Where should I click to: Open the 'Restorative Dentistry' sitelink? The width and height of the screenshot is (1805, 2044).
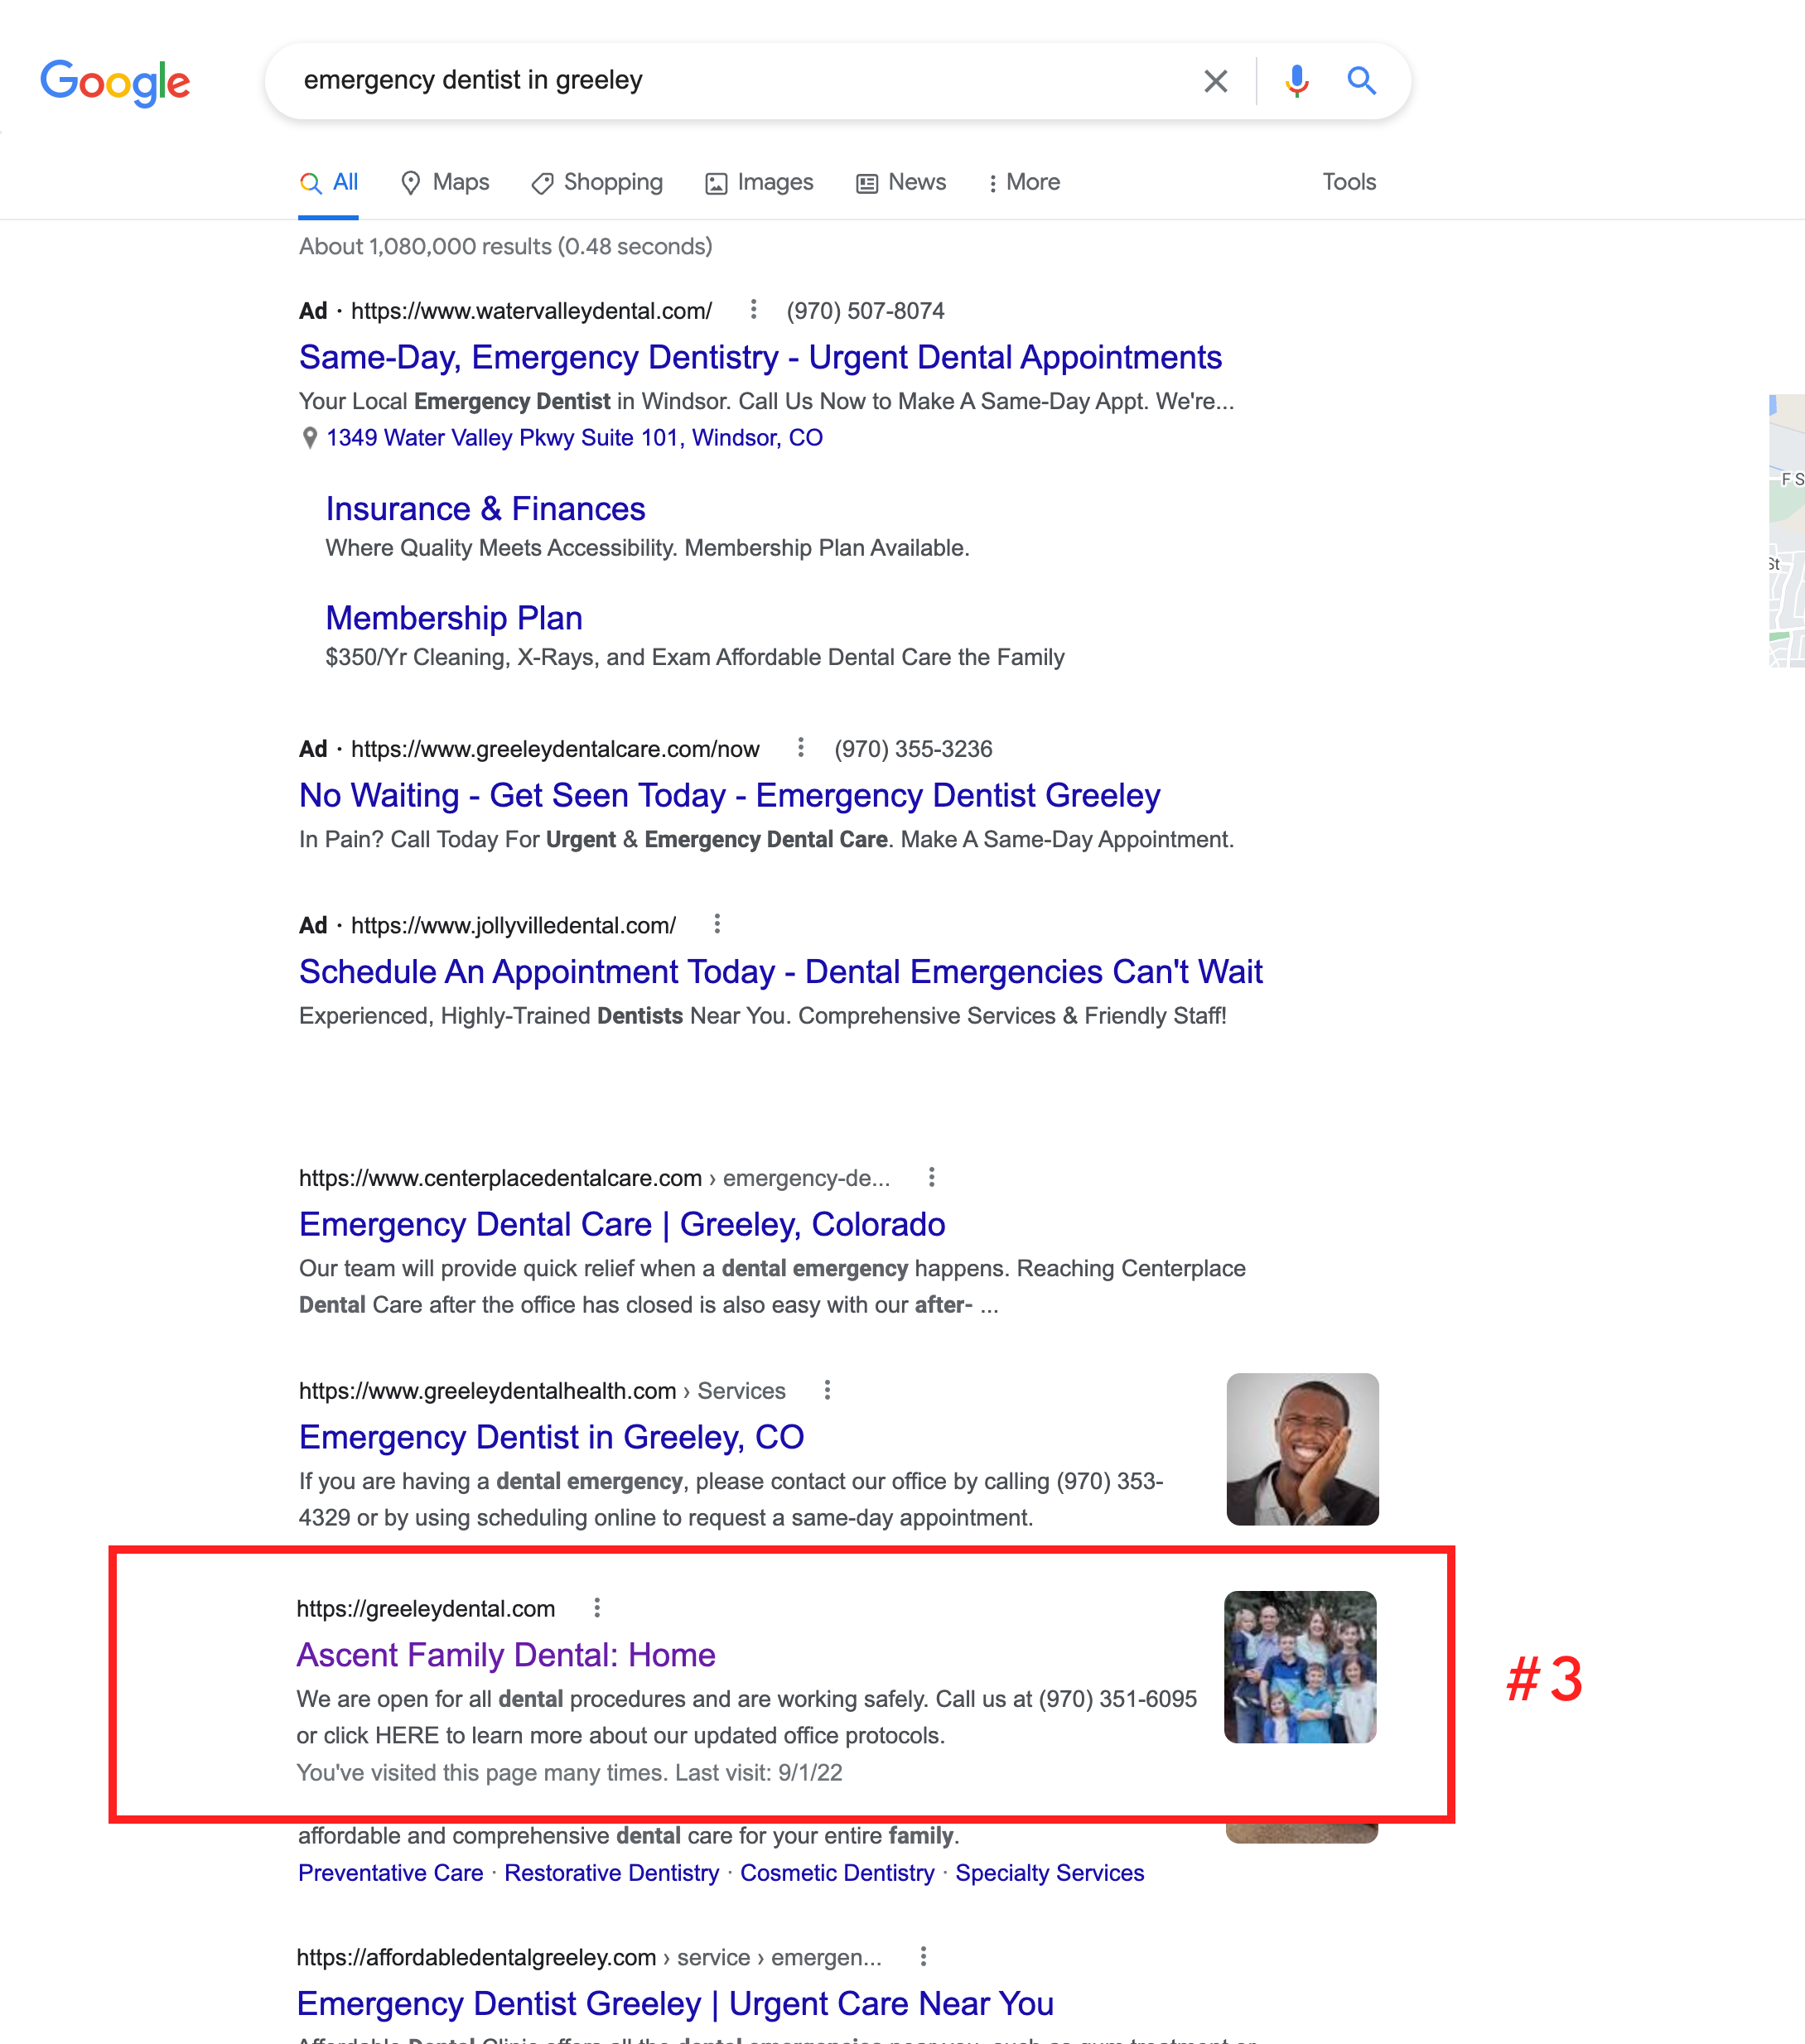[x=612, y=1873]
